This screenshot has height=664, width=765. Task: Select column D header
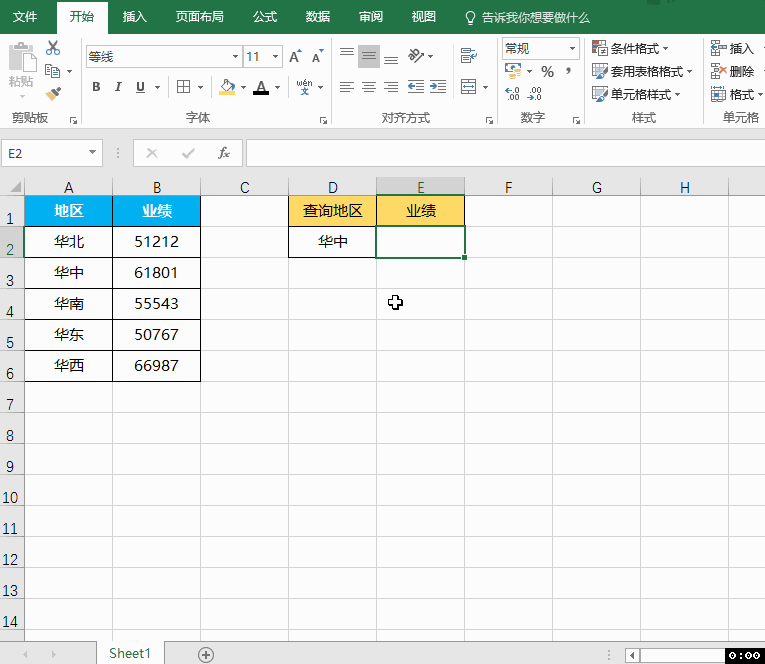pos(332,187)
